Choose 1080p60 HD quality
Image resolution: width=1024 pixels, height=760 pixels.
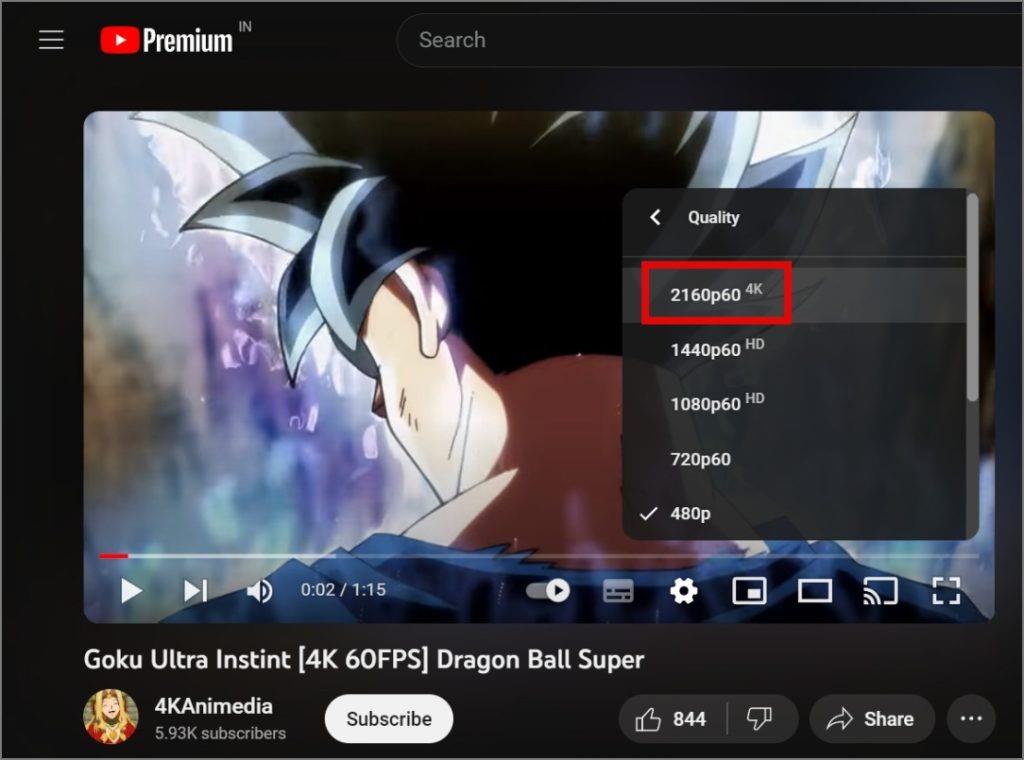[x=793, y=404]
